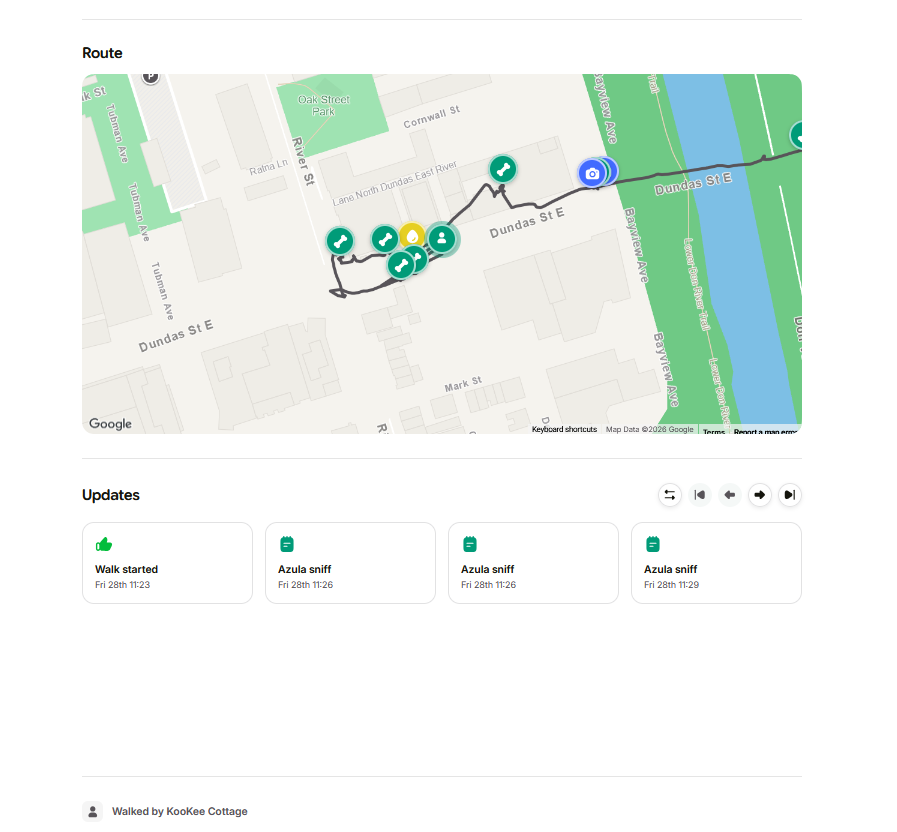Click the Mark St map label
Viewport: 897px width, 832px height.
(x=463, y=384)
